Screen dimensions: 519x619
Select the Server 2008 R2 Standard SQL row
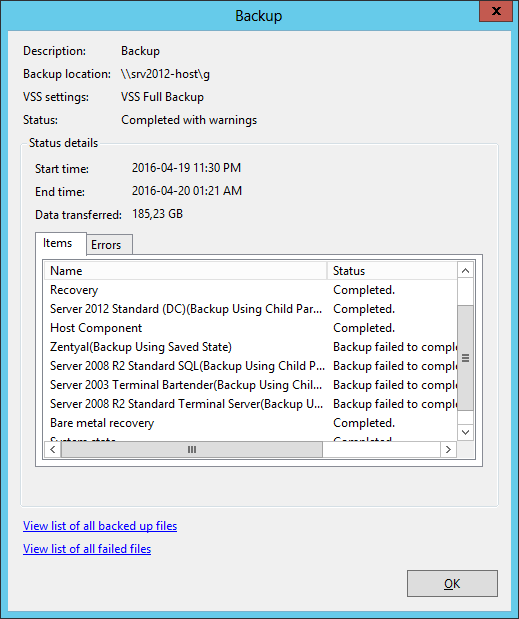[251, 366]
